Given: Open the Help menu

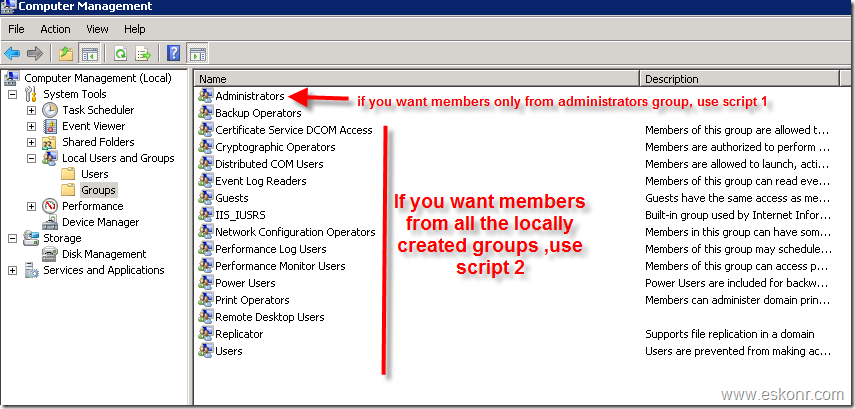Looking at the screenshot, I should [x=134, y=29].
